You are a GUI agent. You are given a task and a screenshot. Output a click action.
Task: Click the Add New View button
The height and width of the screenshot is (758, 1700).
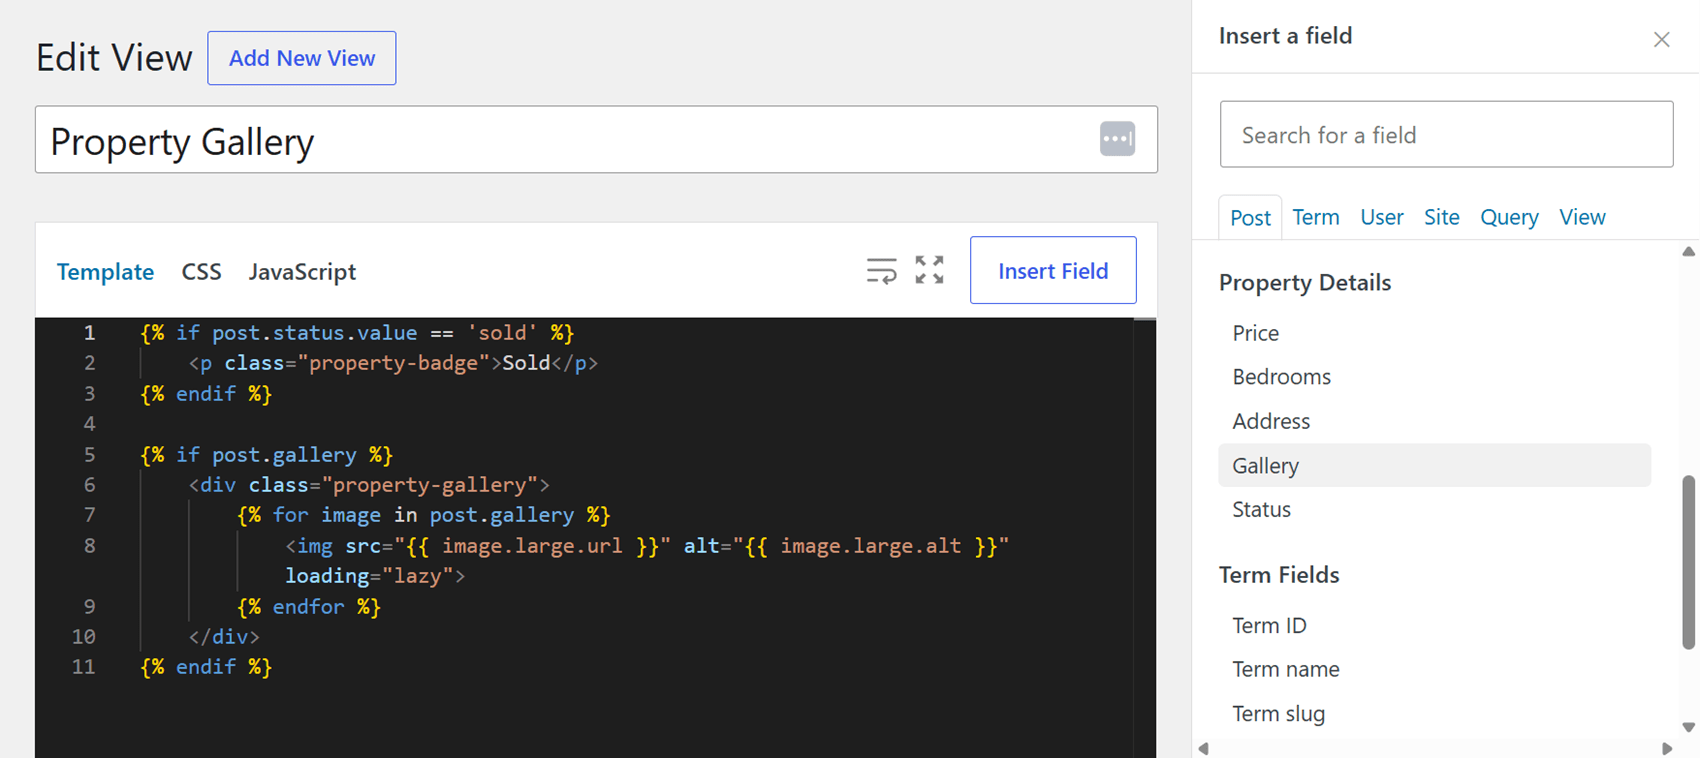coord(302,58)
